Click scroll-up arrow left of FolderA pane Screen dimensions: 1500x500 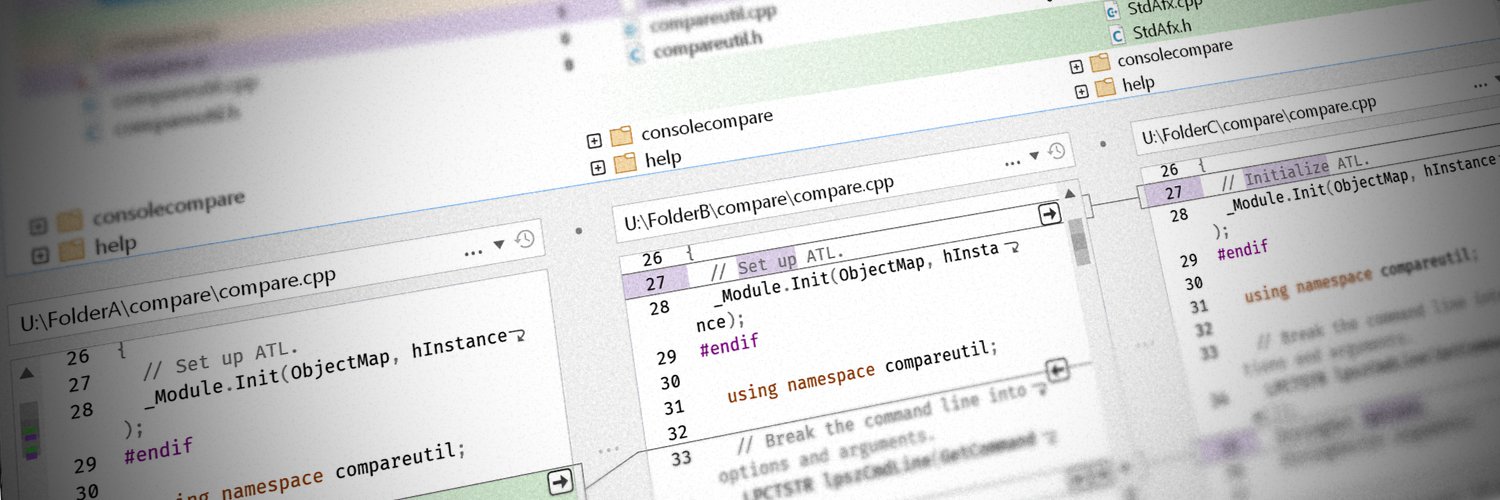click(27, 374)
